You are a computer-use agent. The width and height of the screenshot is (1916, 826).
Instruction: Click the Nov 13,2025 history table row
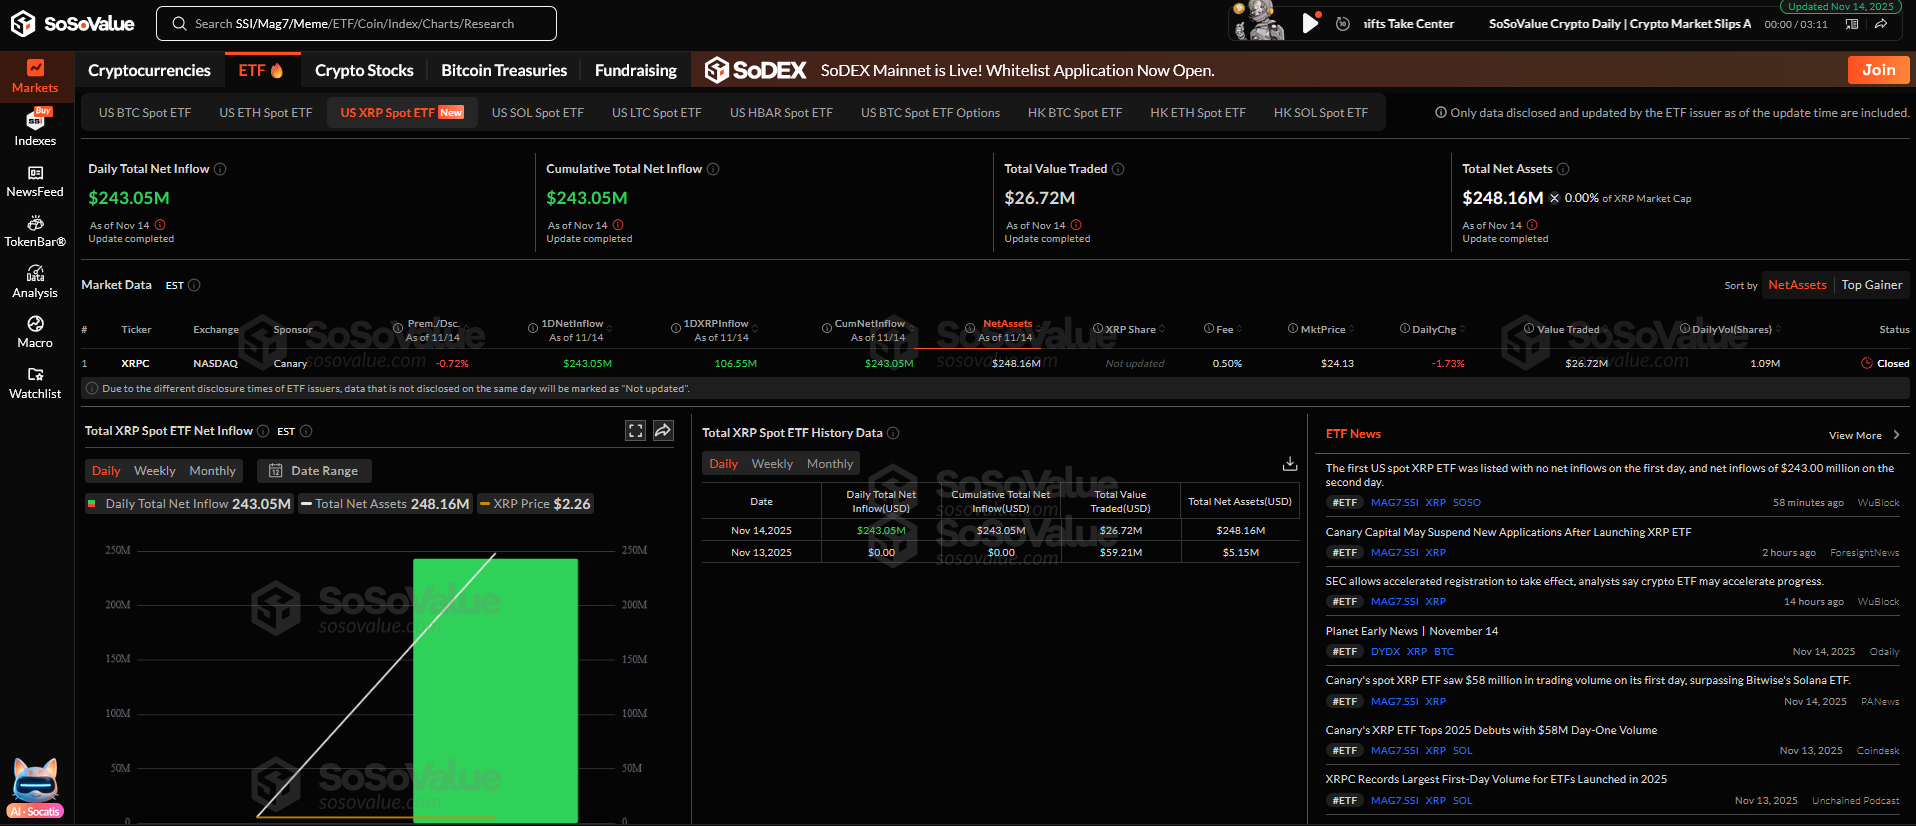[1000, 552]
